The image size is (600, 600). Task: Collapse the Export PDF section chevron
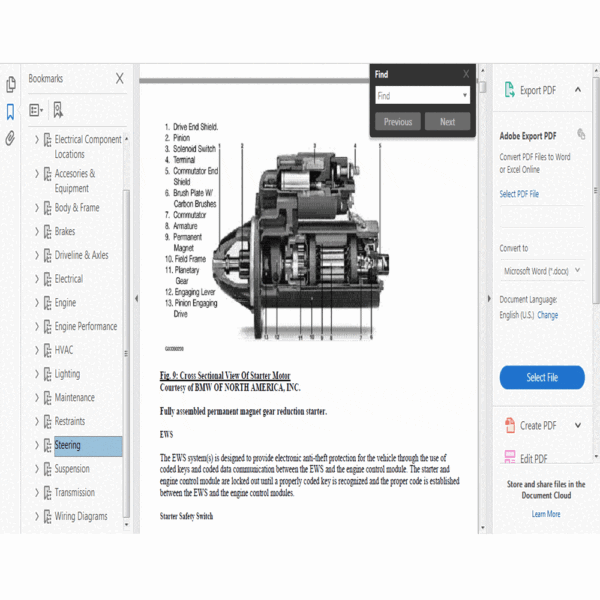point(578,90)
